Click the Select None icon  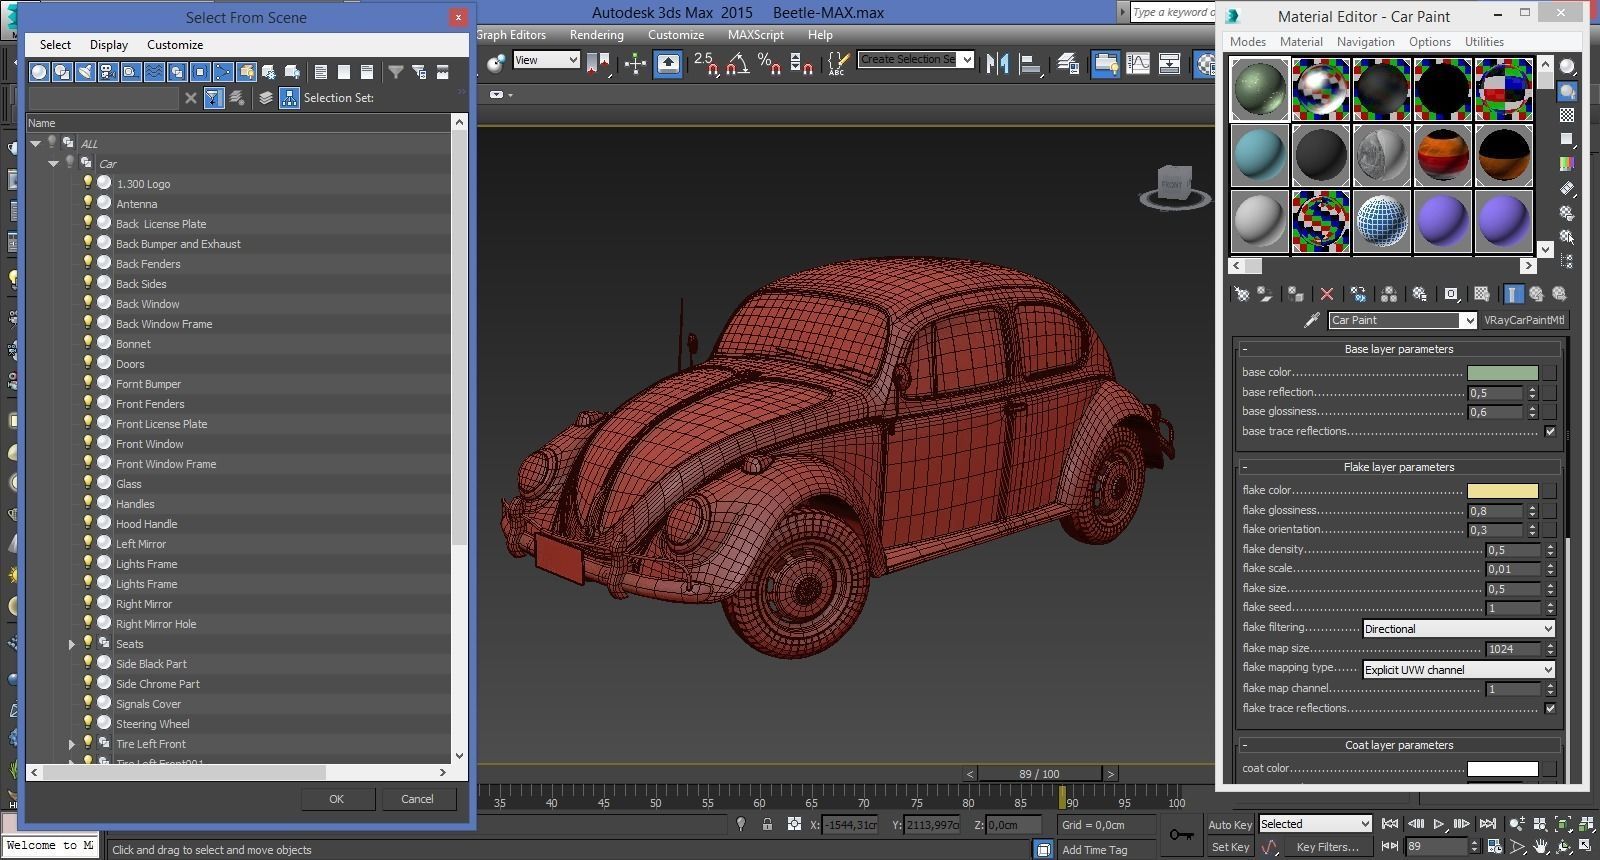tap(344, 72)
